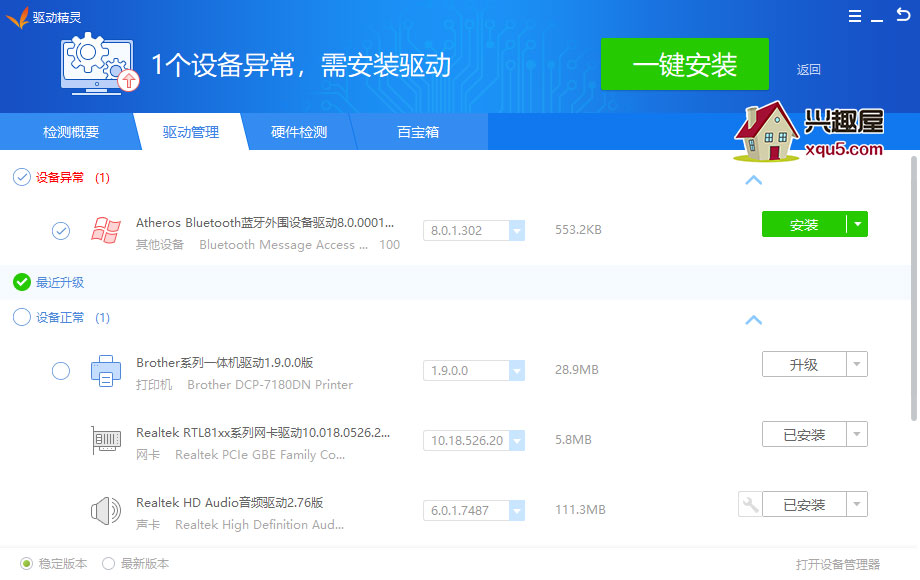The height and width of the screenshot is (580, 920).
Task: Click the wrench repair icon for Realtek audio
Action: 750,504
